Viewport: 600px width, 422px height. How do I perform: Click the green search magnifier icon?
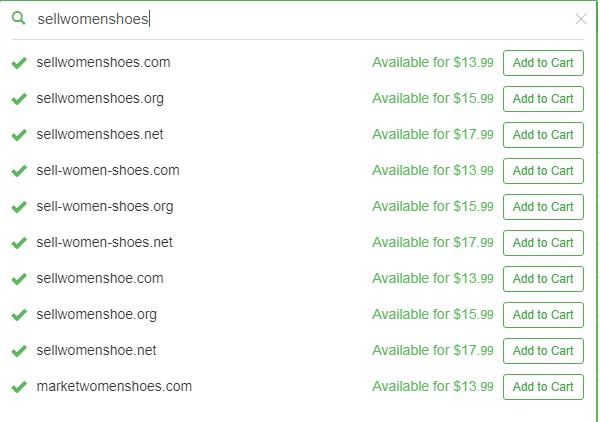click(18, 18)
